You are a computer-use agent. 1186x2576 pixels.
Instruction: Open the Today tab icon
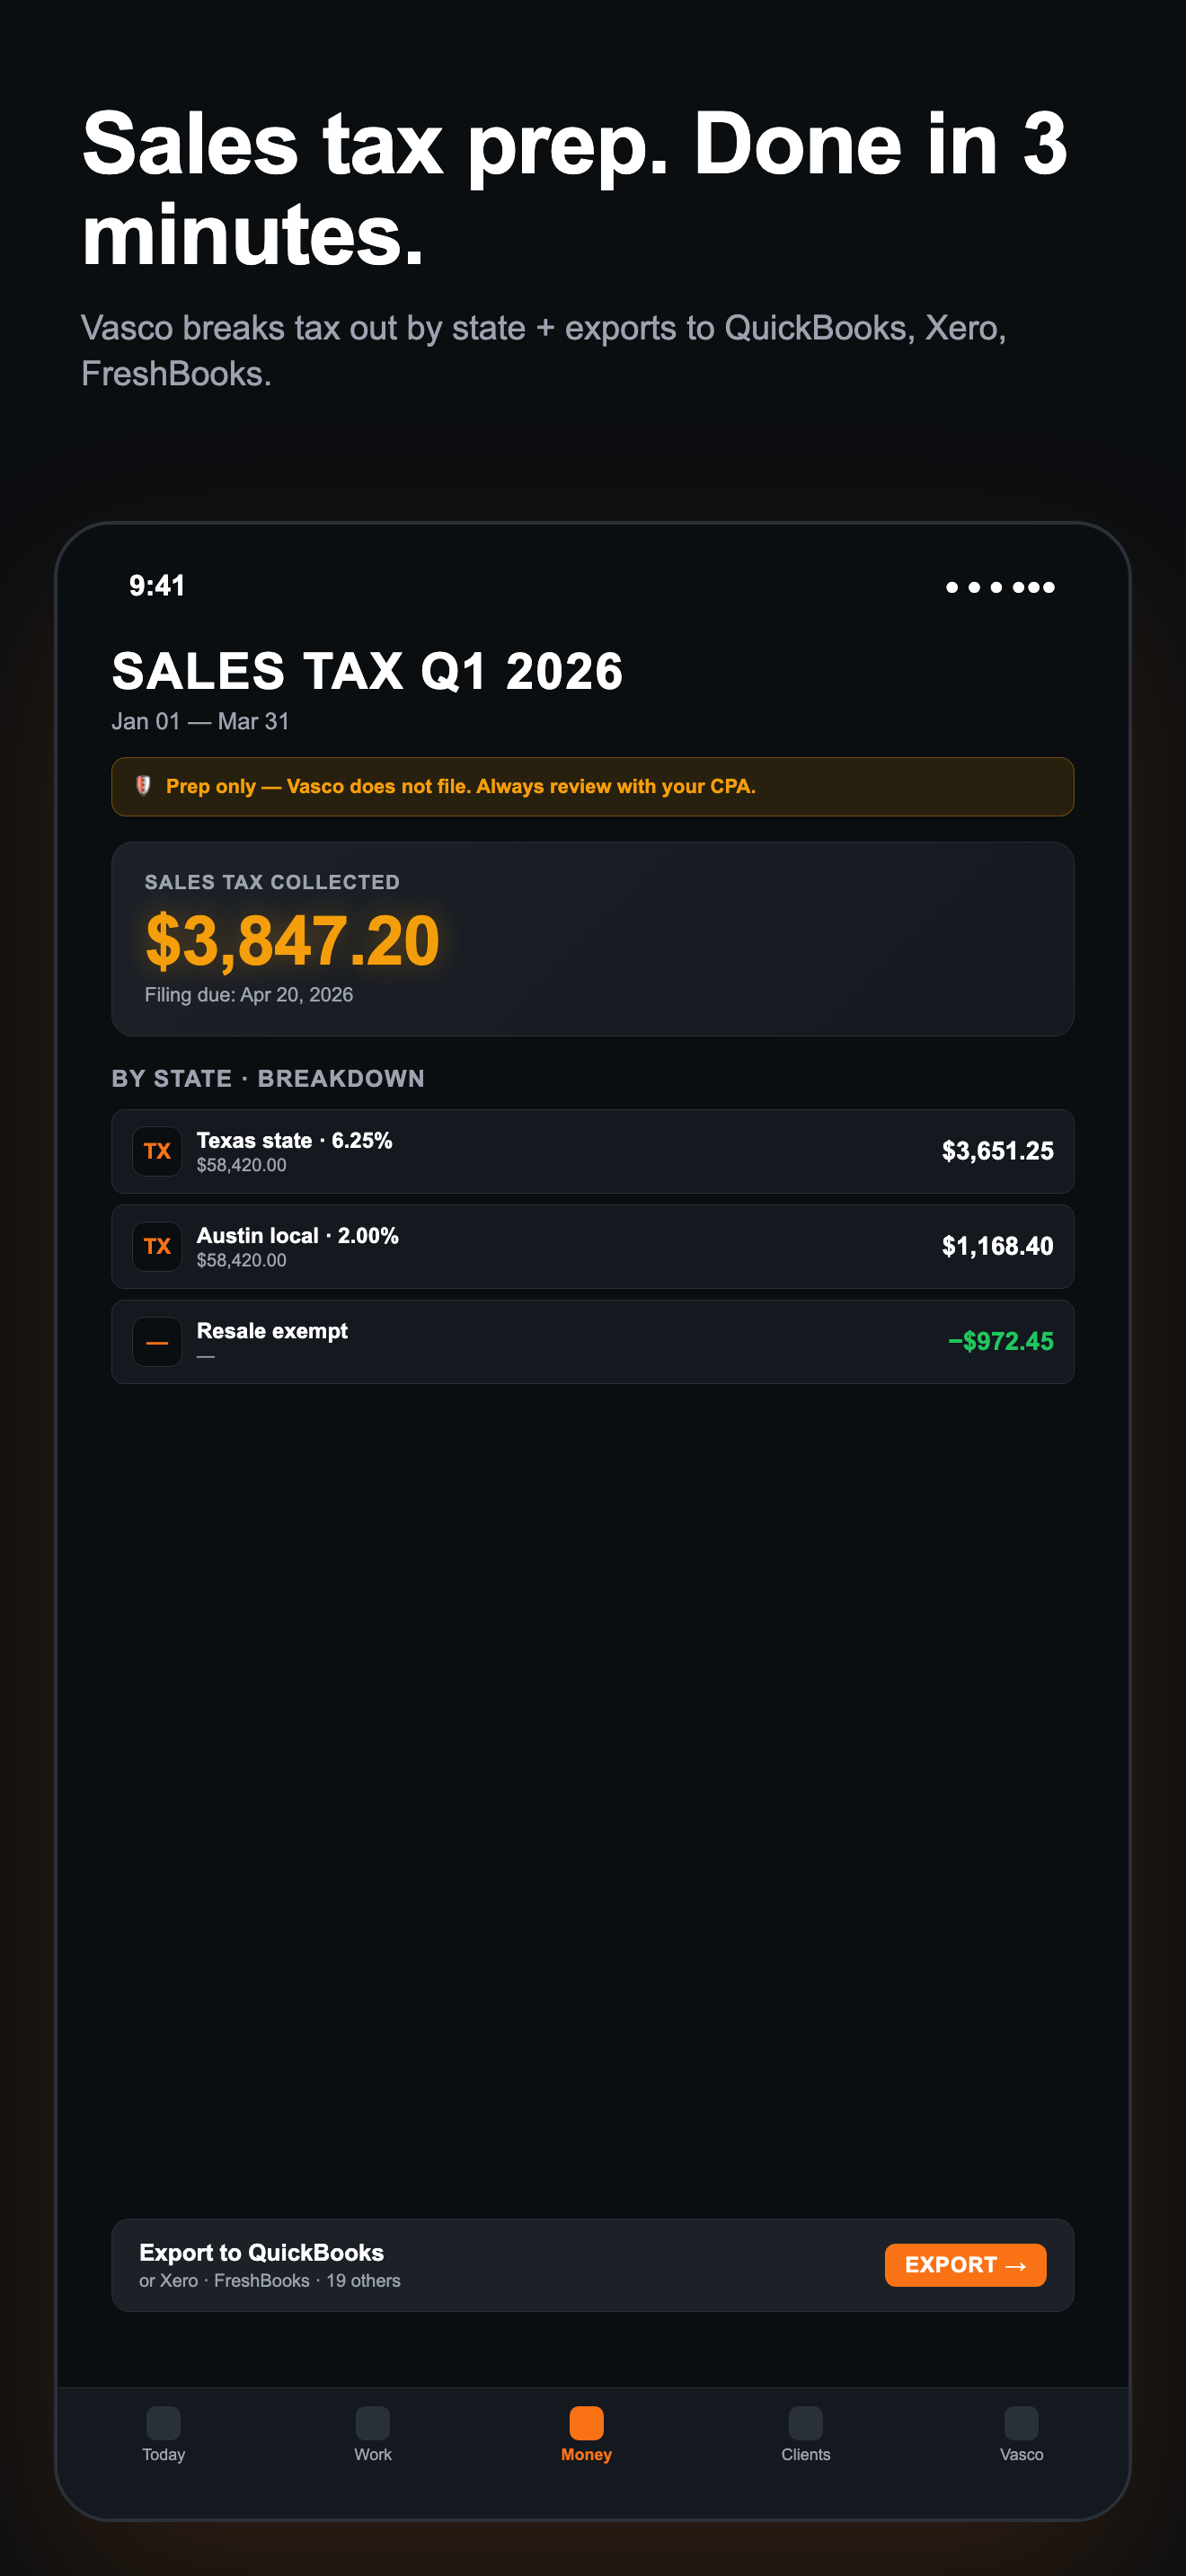pyautogui.click(x=163, y=2423)
